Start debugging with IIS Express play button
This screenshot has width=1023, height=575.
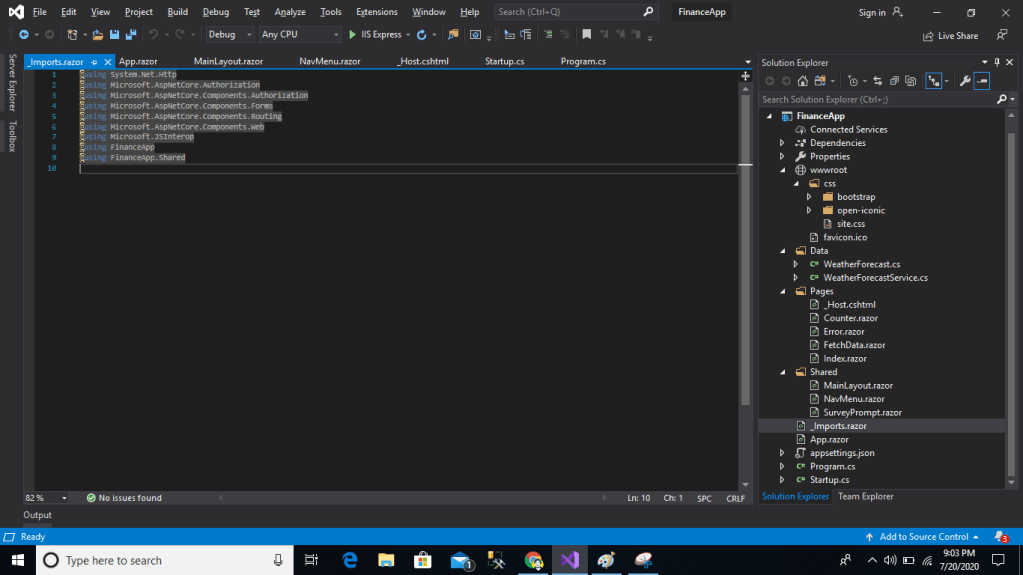[352, 35]
